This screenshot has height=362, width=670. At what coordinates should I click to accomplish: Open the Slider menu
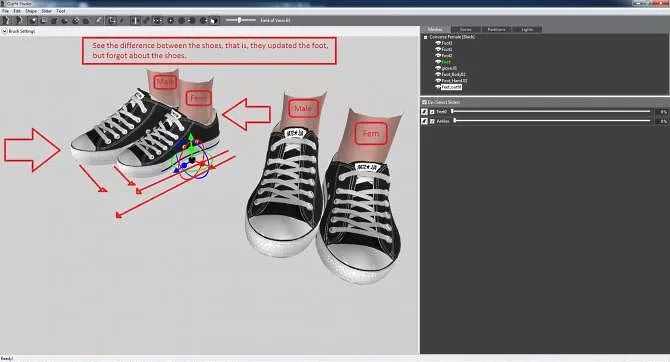pyautogui.click(x=46, y=11)
